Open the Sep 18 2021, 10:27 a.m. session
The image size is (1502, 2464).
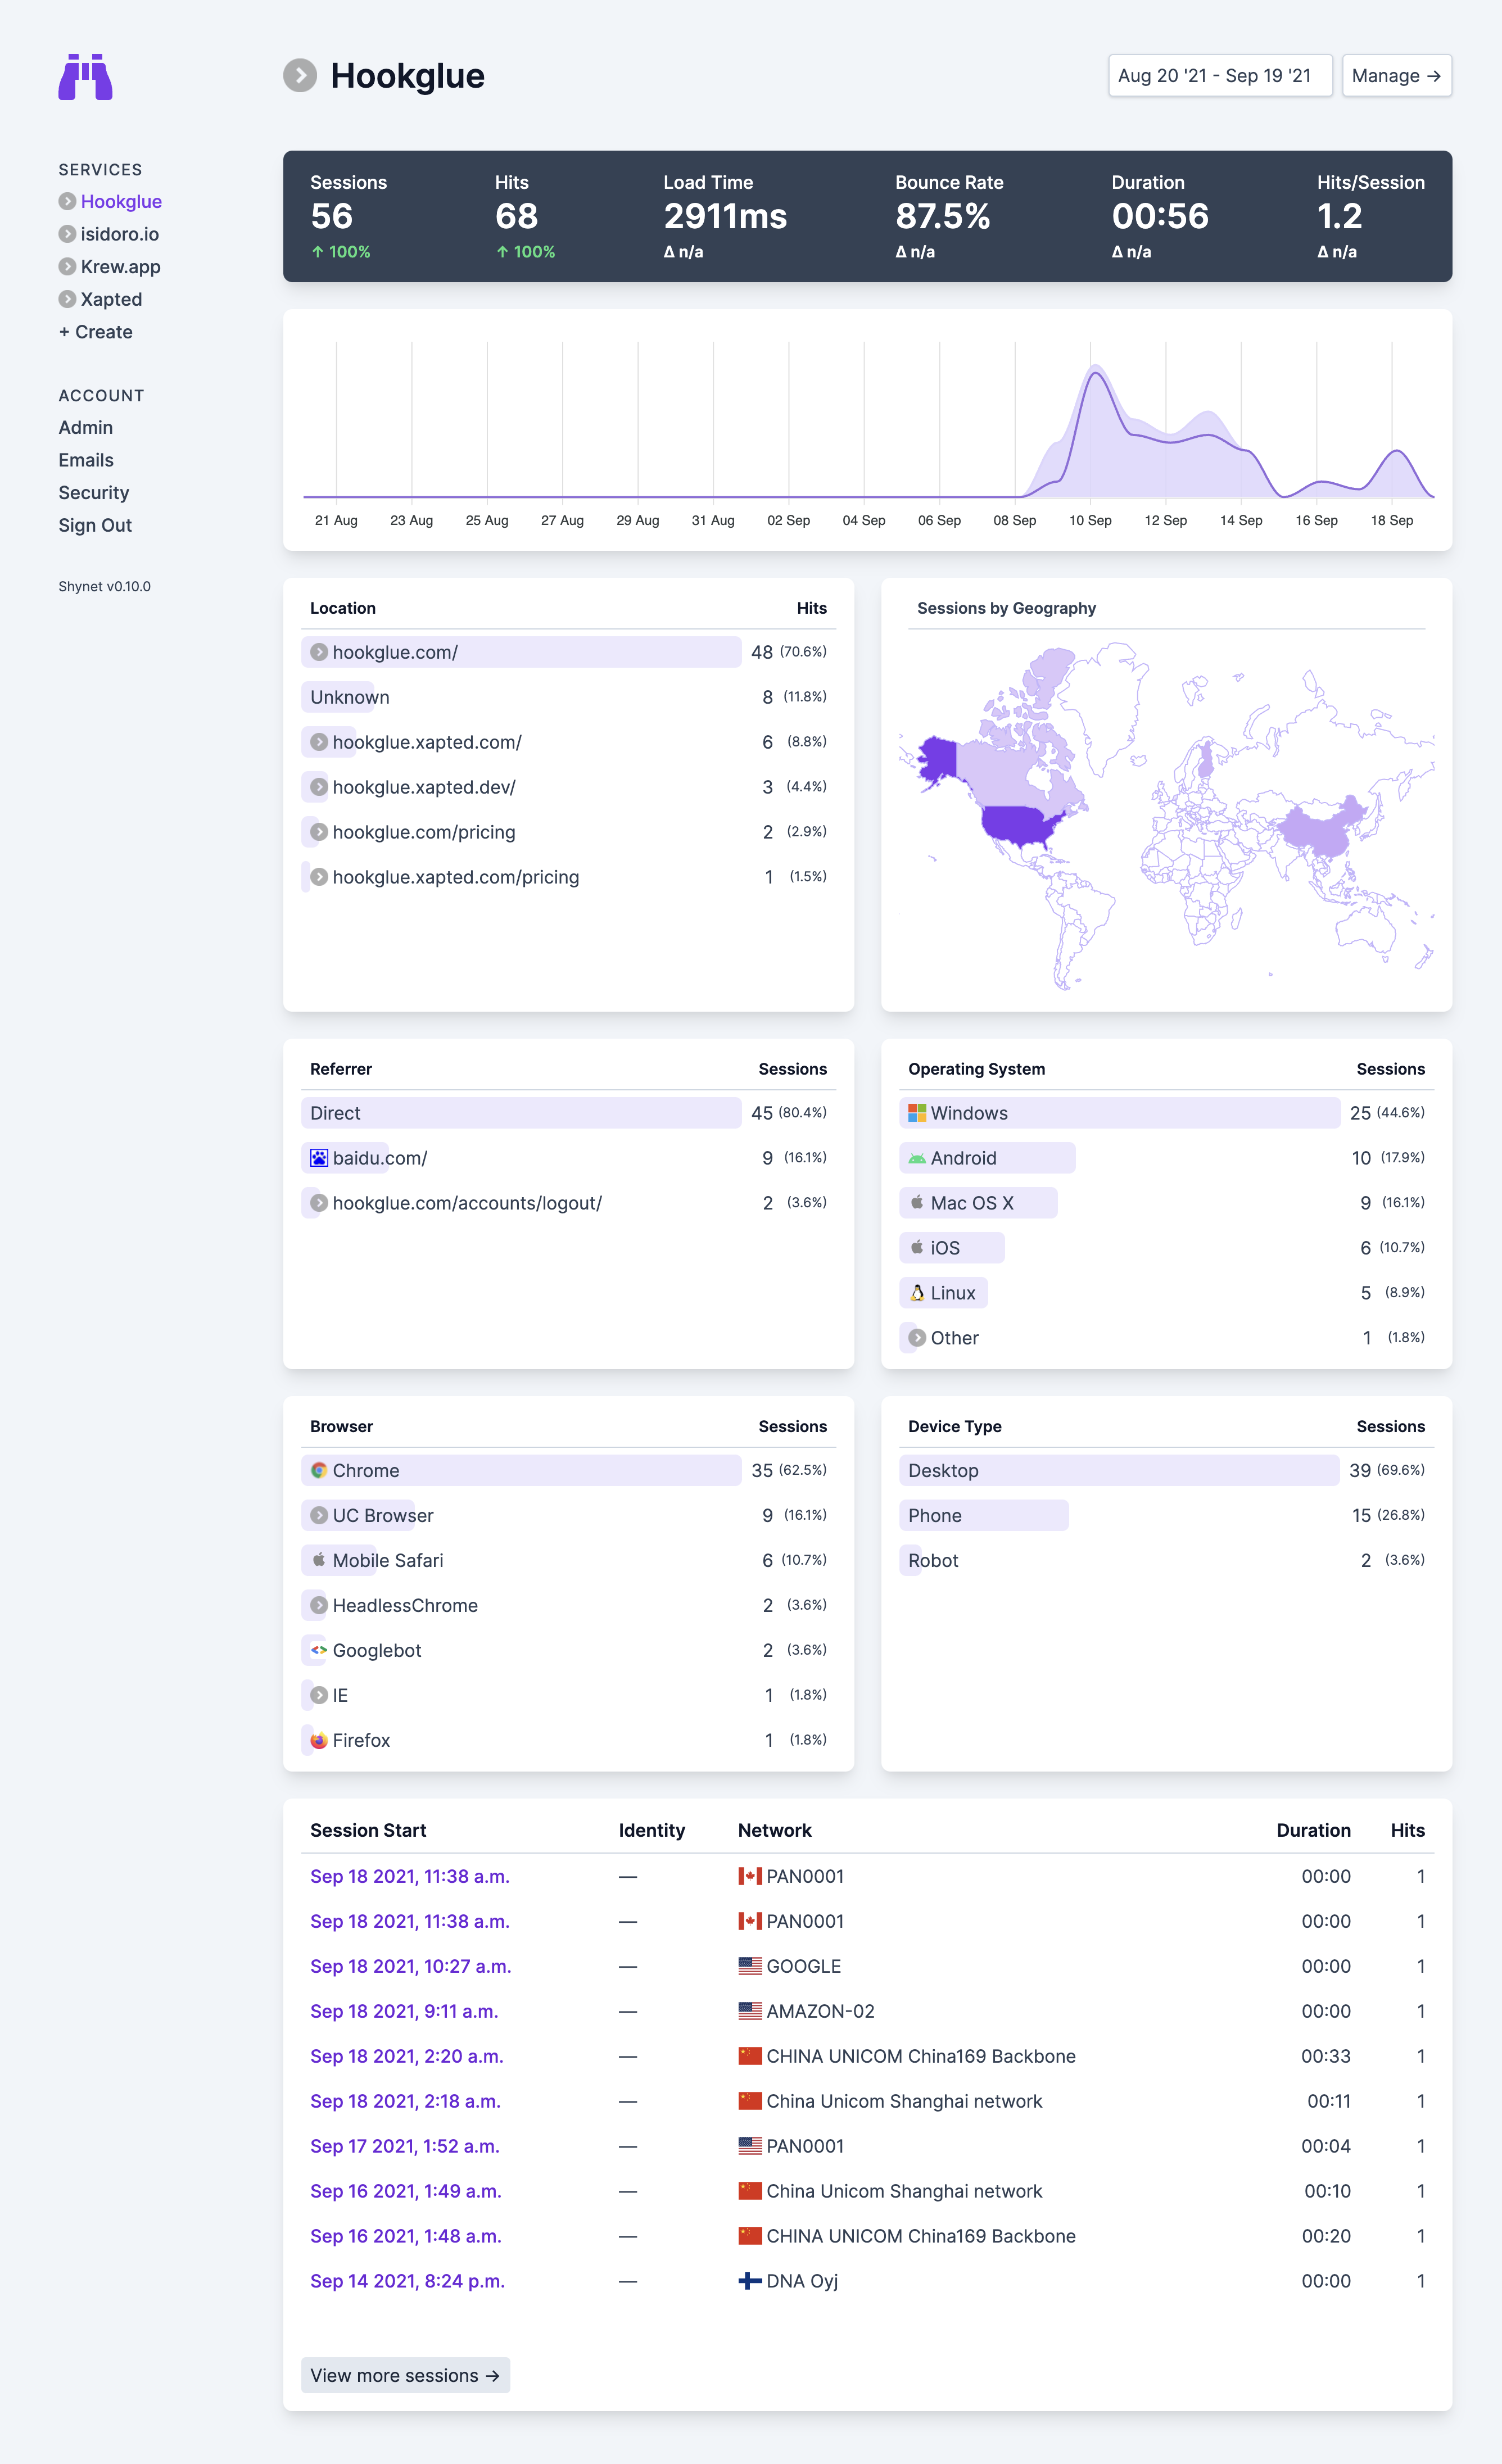(410, 1966)
